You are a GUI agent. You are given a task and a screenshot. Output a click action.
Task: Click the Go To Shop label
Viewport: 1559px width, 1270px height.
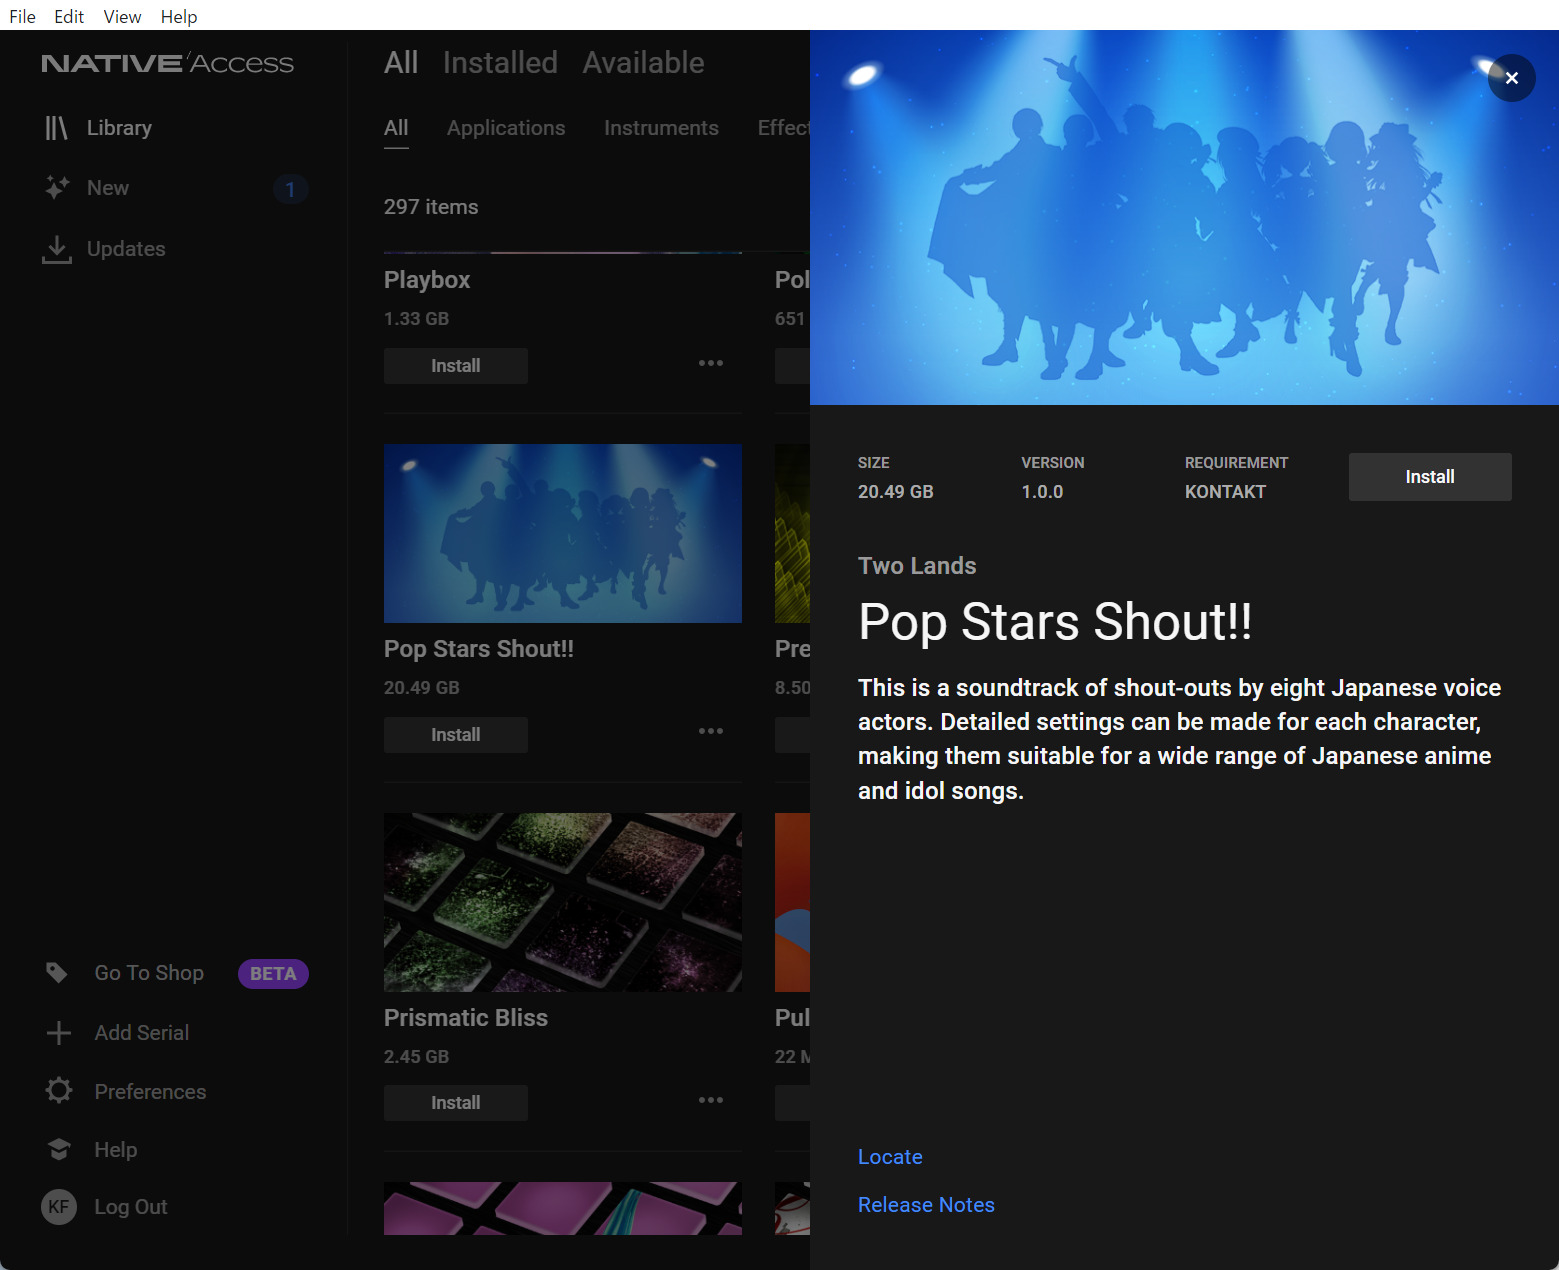click(x=149, y=973)
